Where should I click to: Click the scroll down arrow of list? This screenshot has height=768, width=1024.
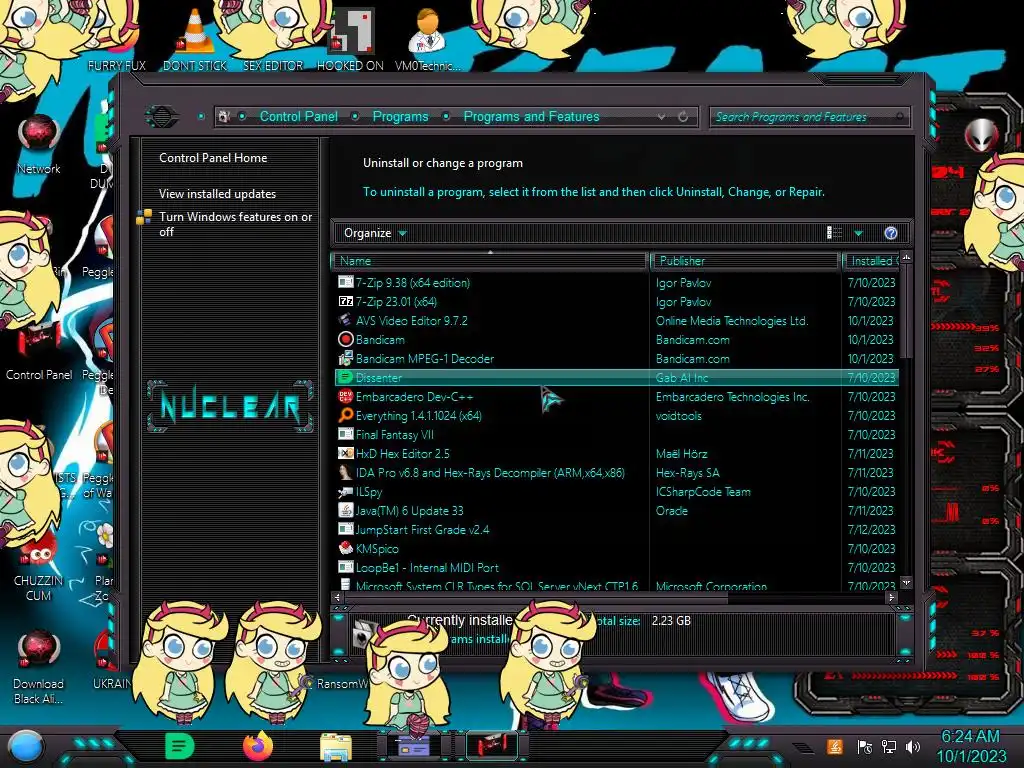[906, 582]
